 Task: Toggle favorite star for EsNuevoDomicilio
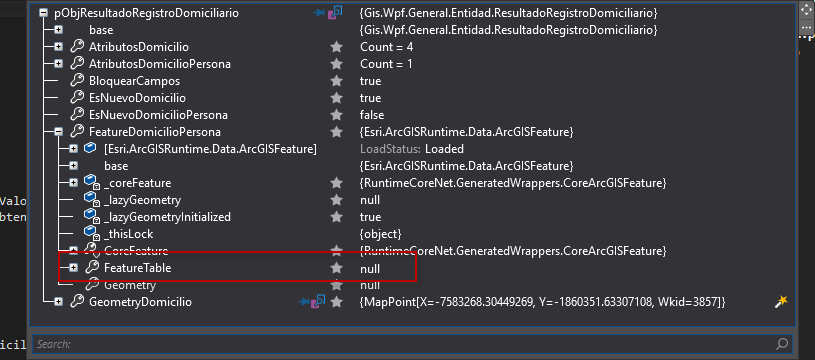[337, 98]
